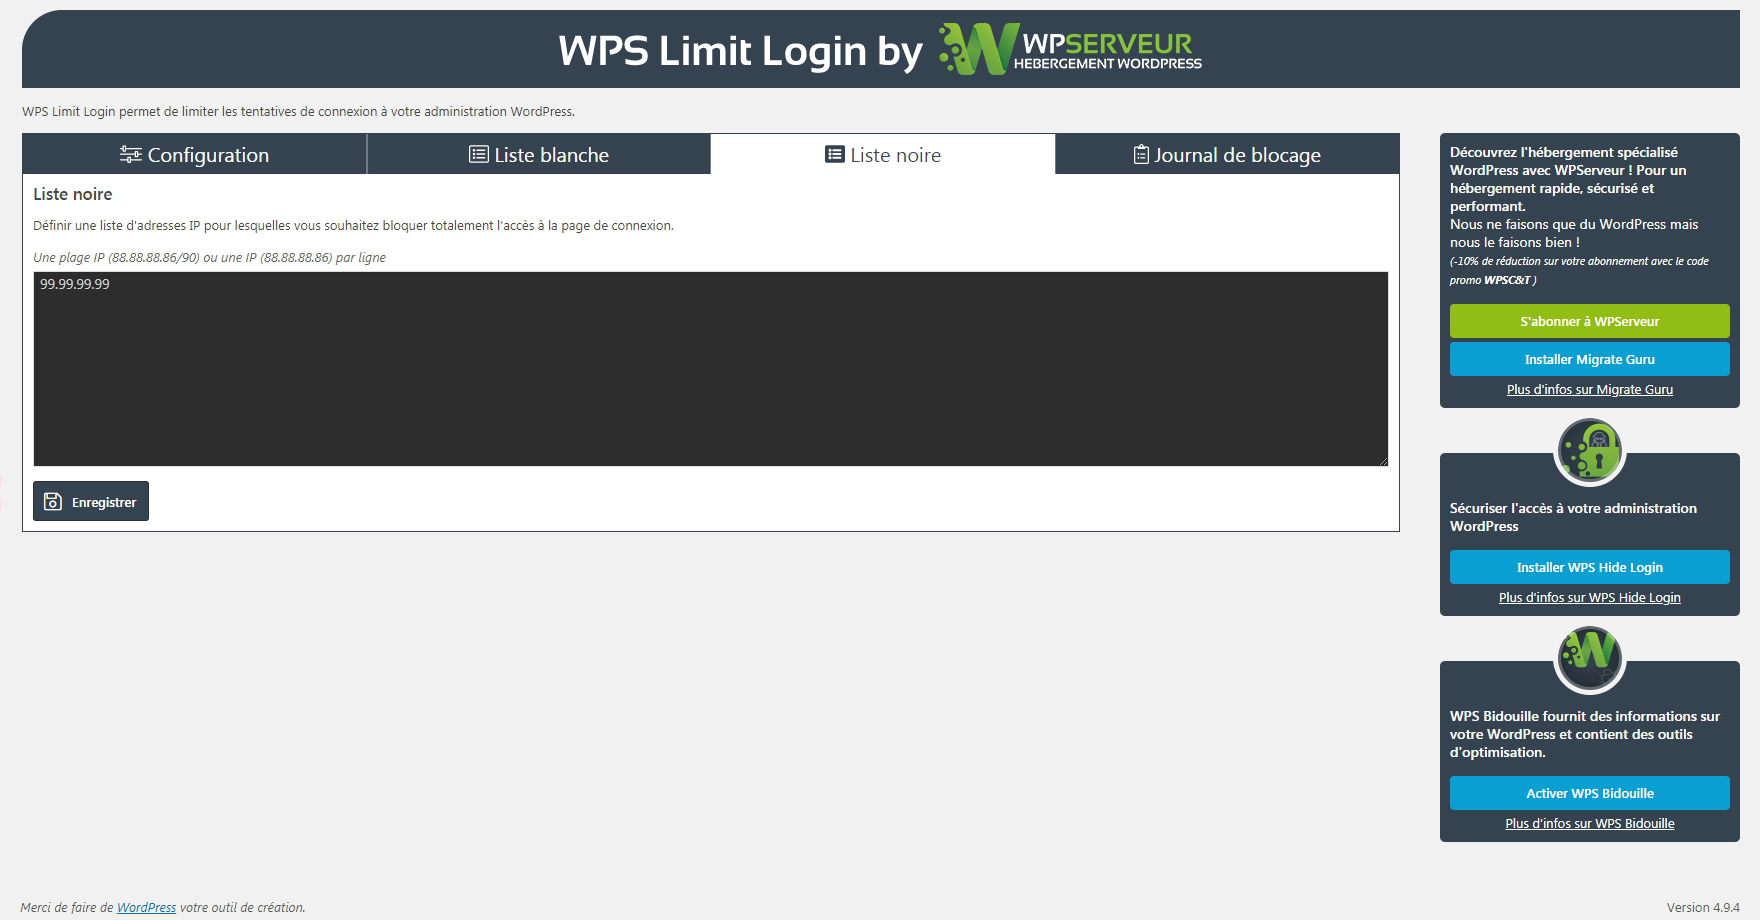This screenshot has height=920, width=1760.
Task: Click Activer WPS Bidouille button
Action: coord(1590,793)
